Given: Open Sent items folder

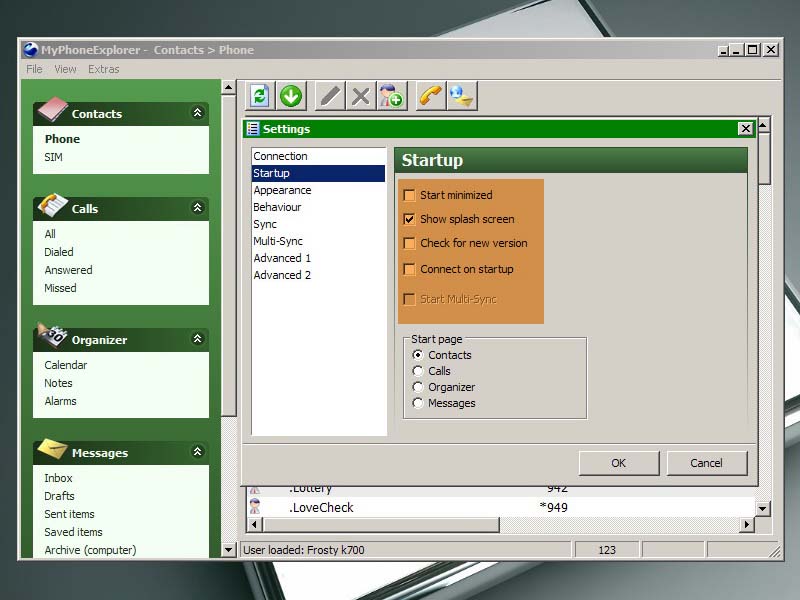Looking at the screenshot, I should (x=69, y=514).
